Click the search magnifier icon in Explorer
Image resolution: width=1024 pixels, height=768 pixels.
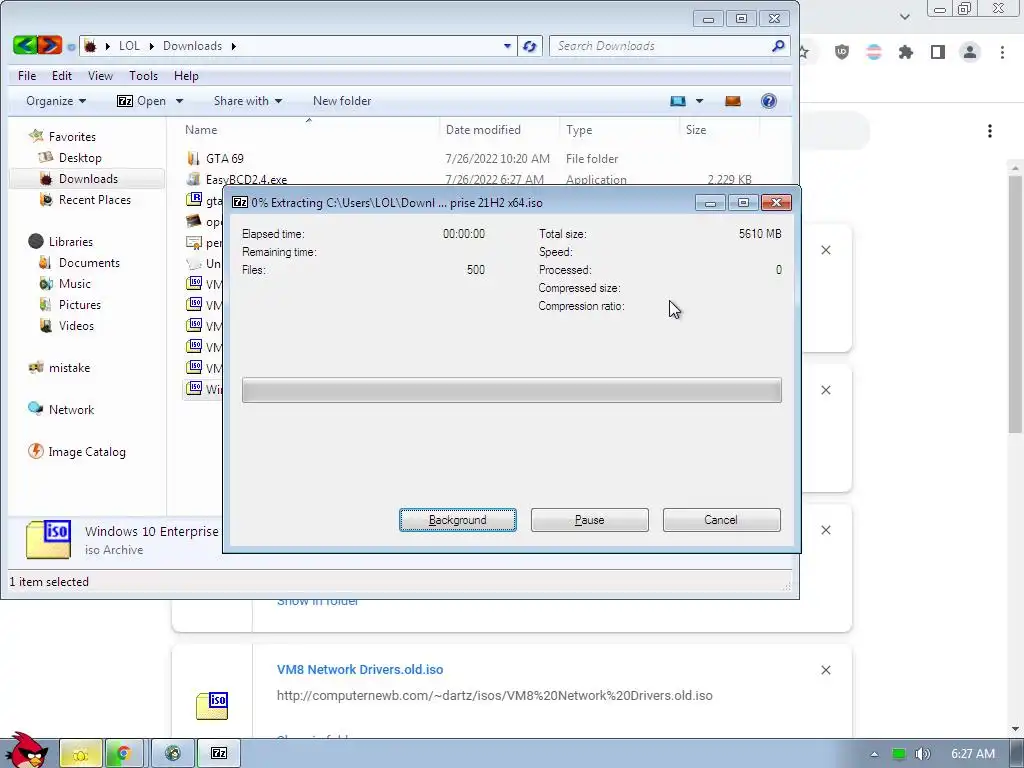(x=778, y=46)
